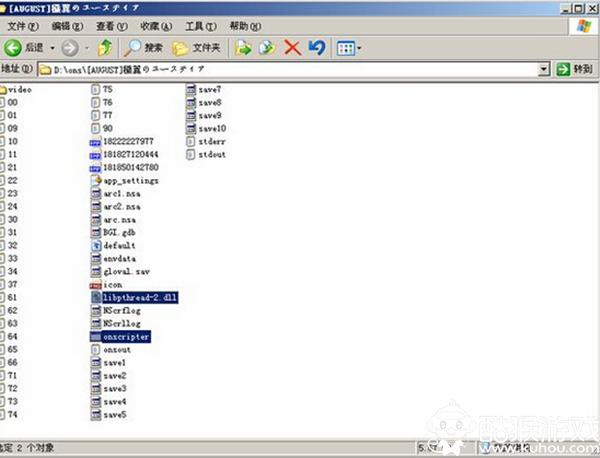Click the Back navigation arrow
The width and height of the screenshot is (600, 458).
tap(15, 47)
